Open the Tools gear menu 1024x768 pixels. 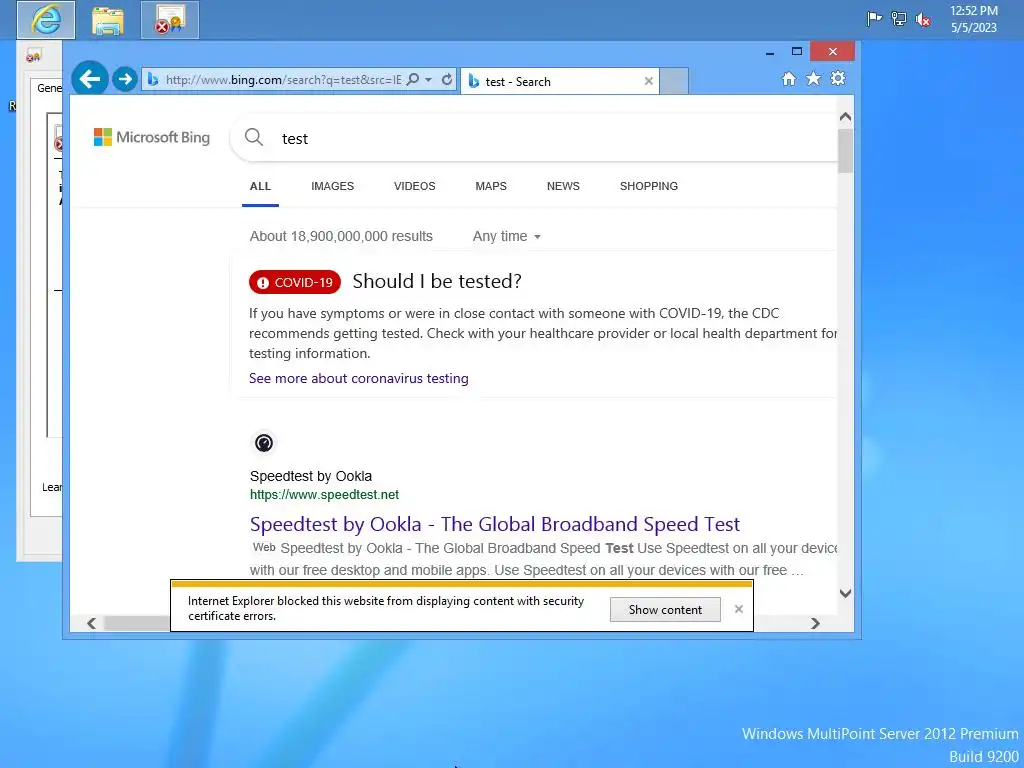[x=838, y=79]
